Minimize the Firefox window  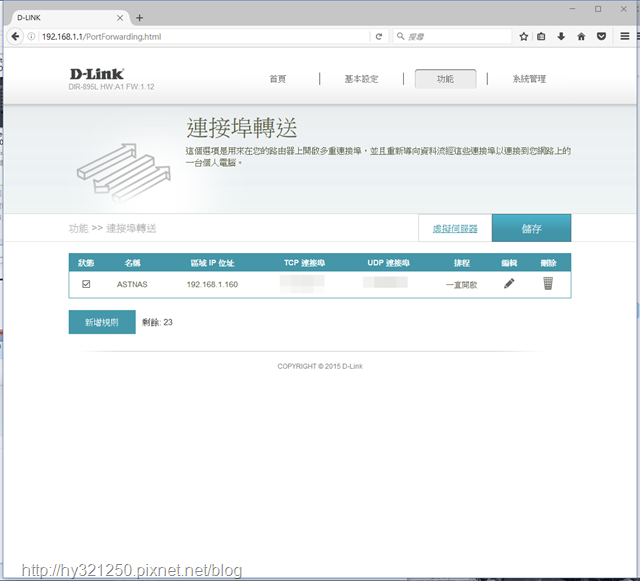572,9
